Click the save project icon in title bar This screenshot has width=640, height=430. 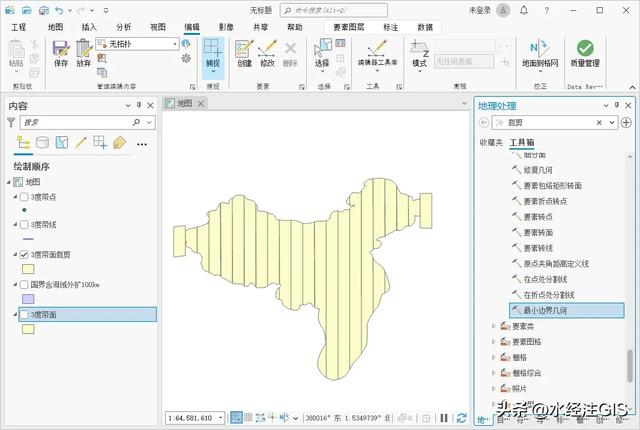[x=44, y=10]
